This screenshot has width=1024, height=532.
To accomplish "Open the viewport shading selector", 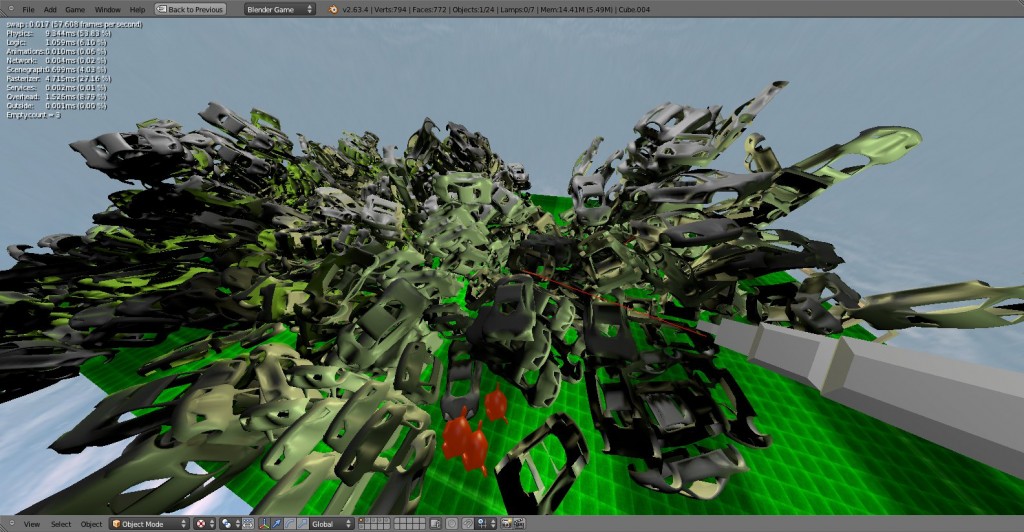I will pos(205,524).
